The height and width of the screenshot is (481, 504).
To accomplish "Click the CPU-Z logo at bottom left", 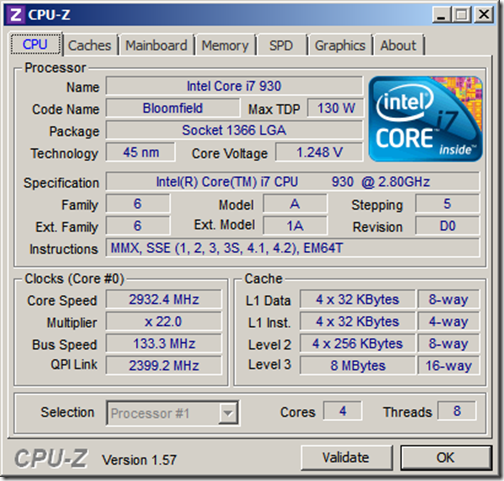I will (51, 458).
